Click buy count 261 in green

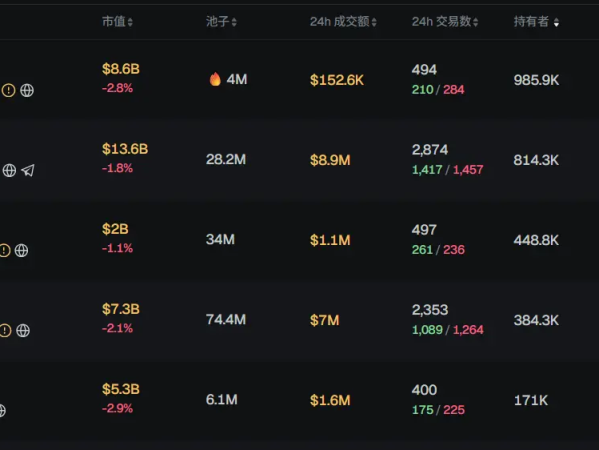pos(423,250)
